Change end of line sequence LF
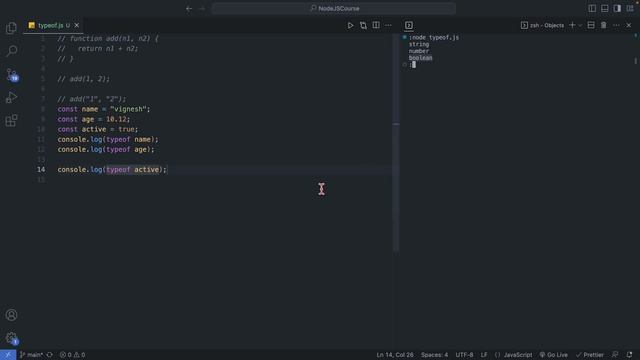Viewport: 640px width, 360px height. (484, 355)
